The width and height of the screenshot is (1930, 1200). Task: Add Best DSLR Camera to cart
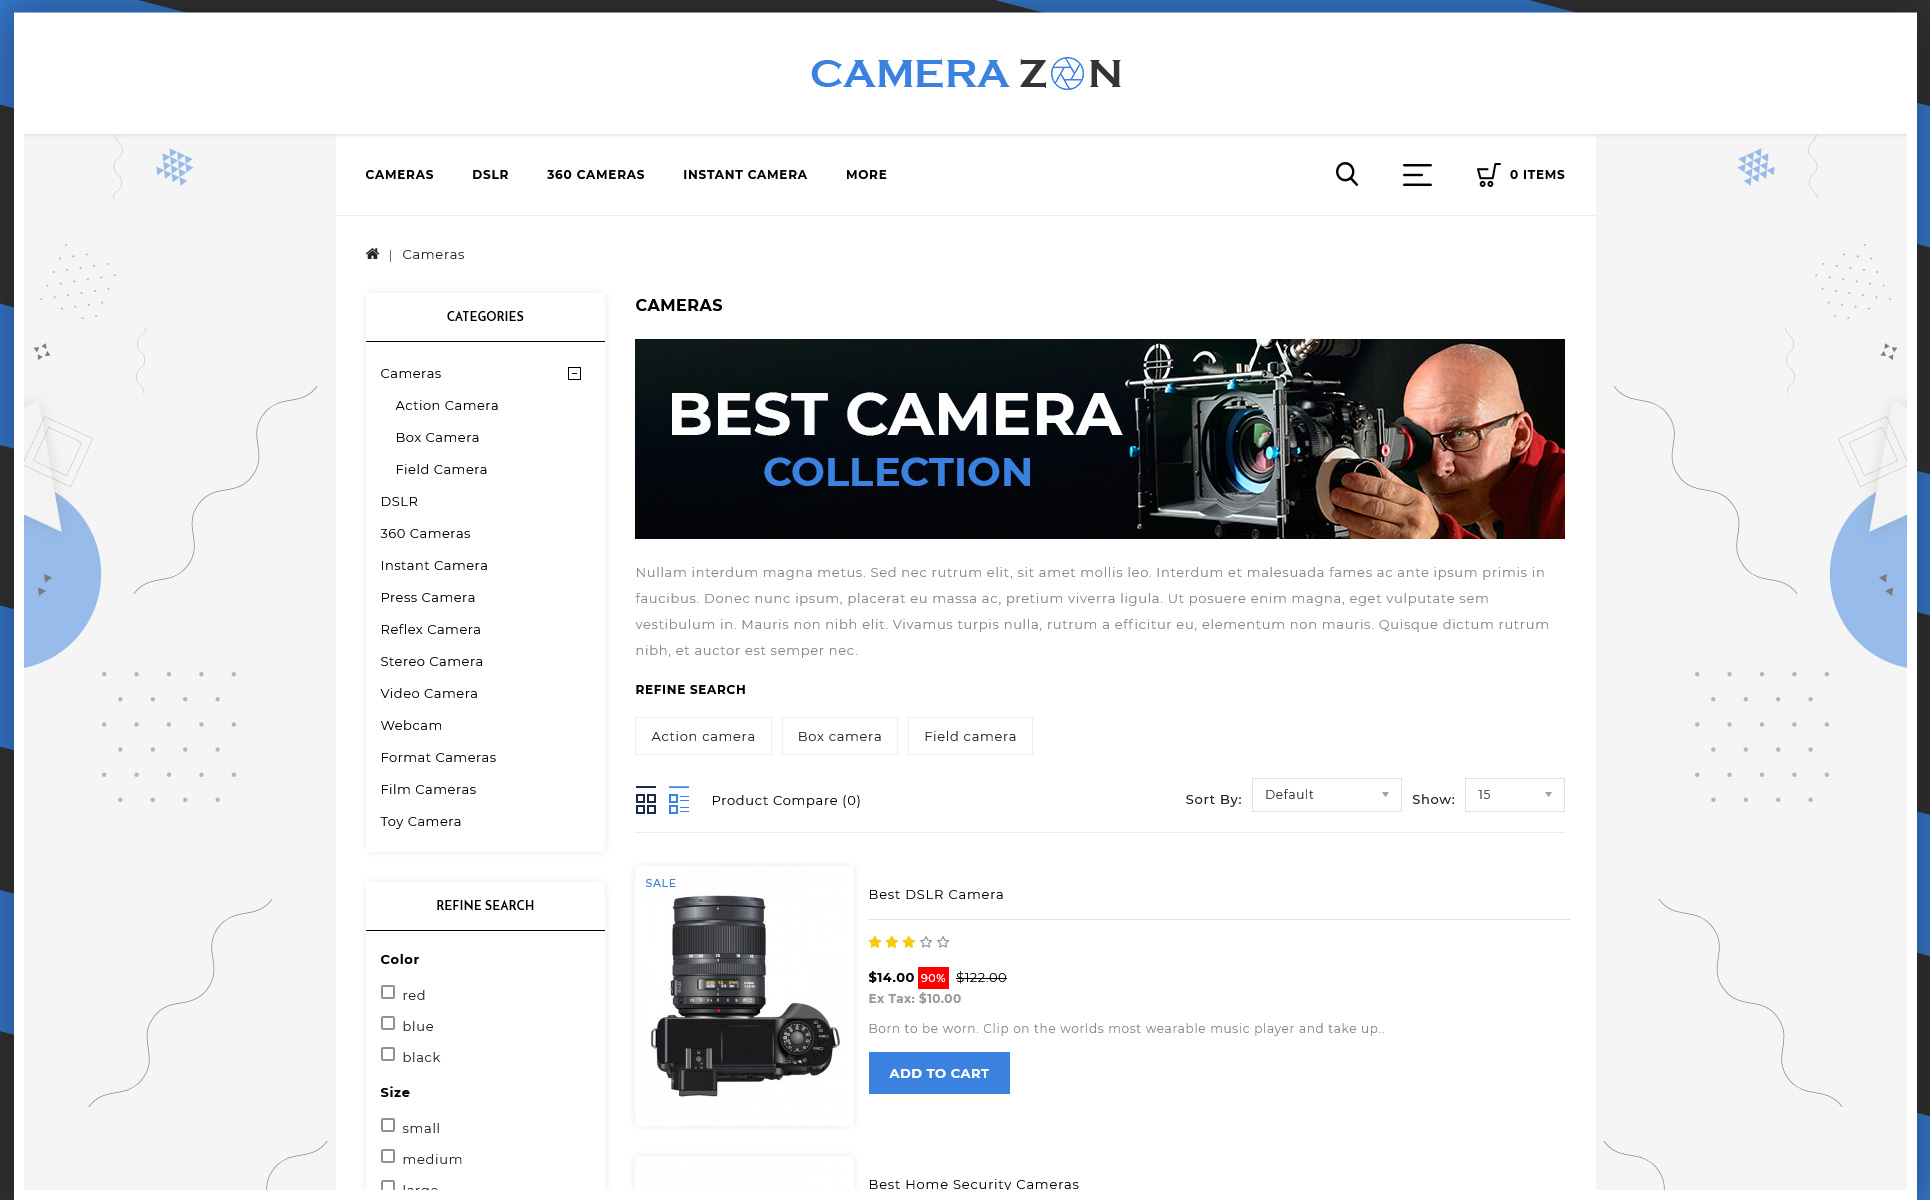point(939,1073)
